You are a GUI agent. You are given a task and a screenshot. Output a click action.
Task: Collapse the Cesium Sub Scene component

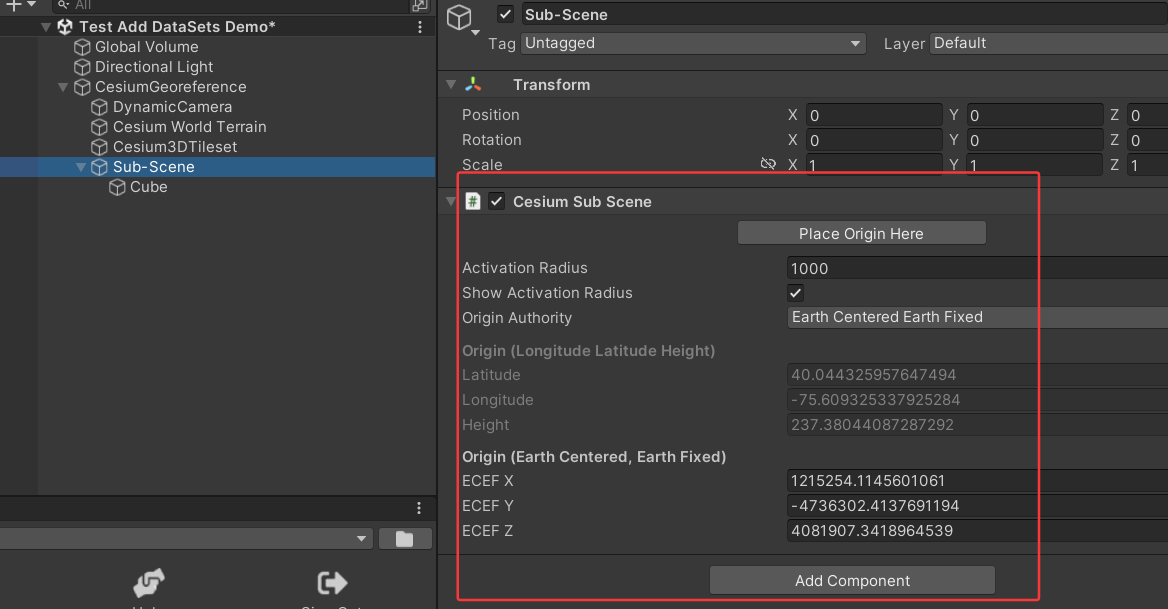(x=451, y=201)
